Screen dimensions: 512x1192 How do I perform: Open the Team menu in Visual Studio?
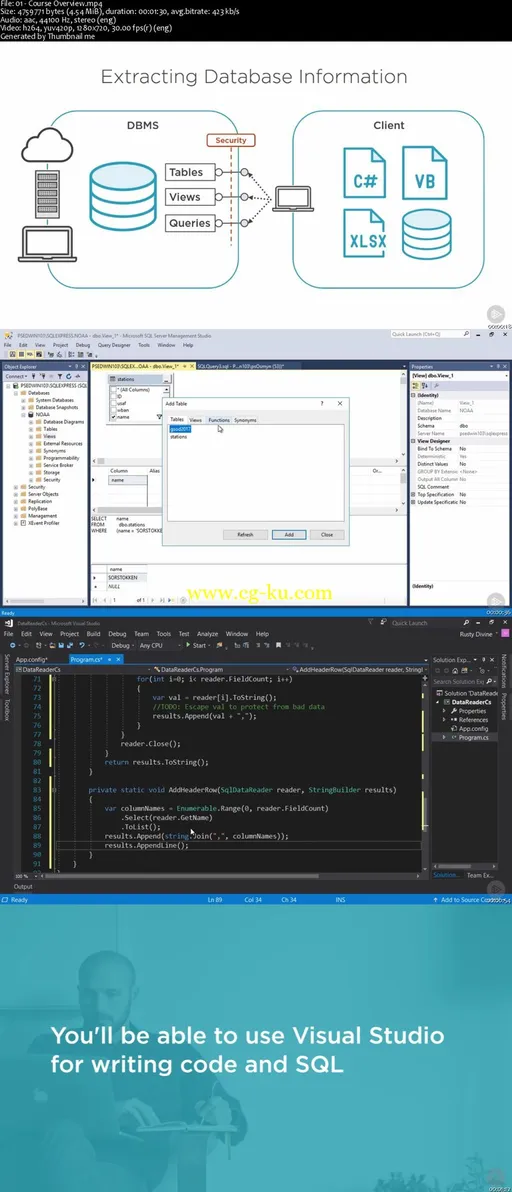click(x=141, y=633)
